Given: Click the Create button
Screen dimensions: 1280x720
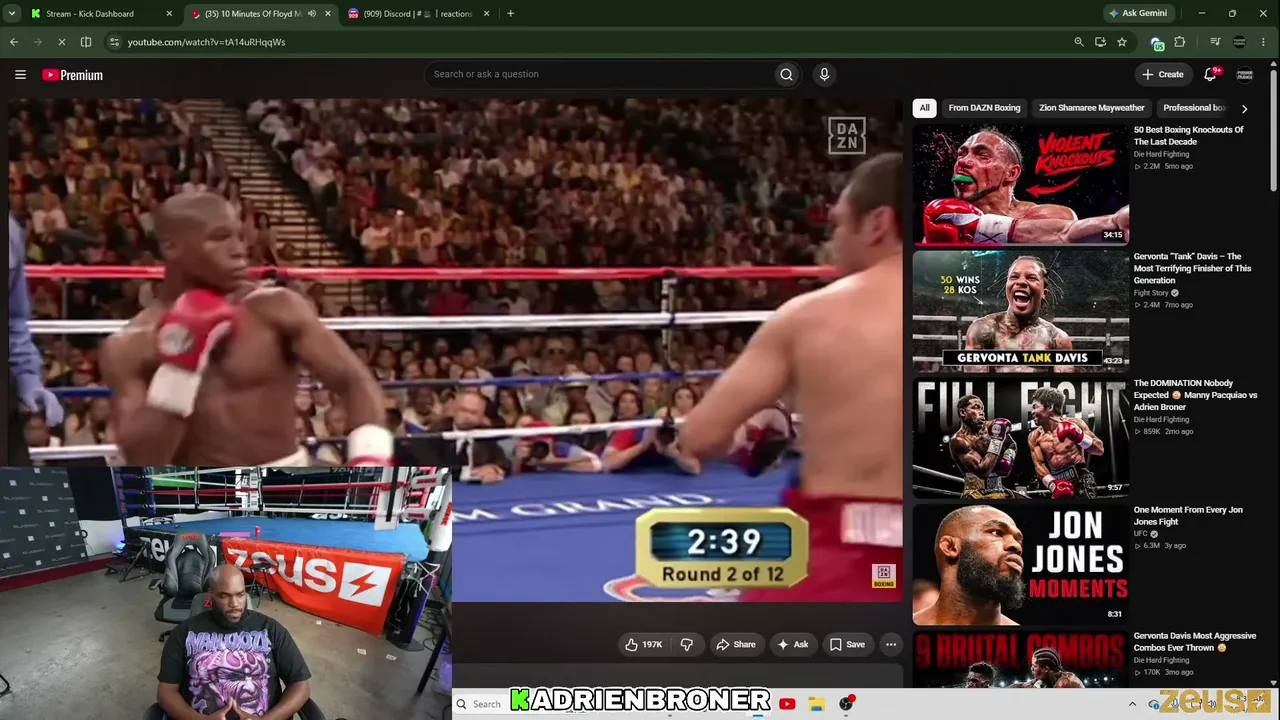Looking at the screenshot, I should pyautogui.click(x=1163, y=74).
